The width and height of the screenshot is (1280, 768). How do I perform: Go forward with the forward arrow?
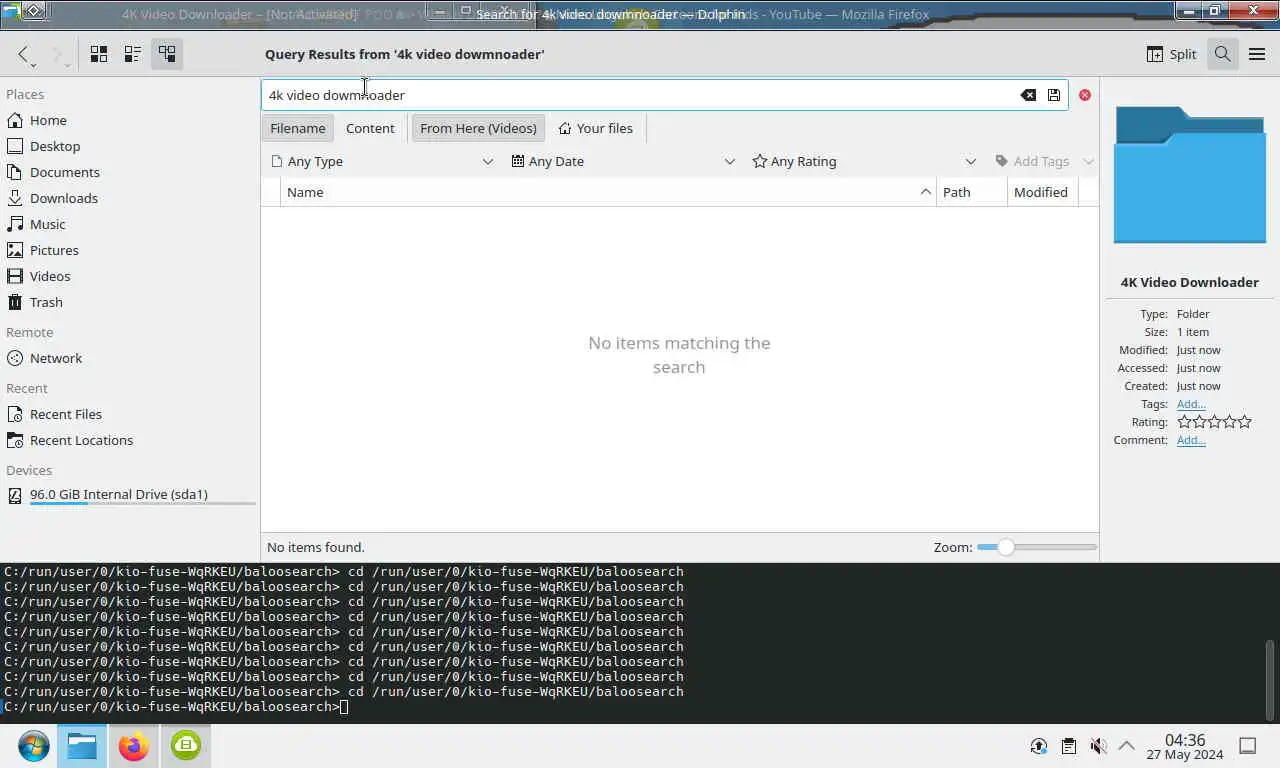(x=58, y=54)
